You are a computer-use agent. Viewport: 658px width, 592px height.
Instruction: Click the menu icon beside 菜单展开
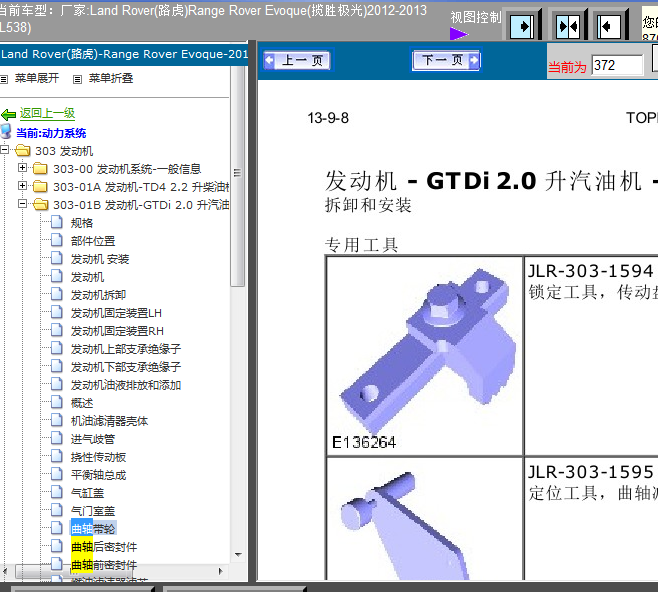[x=4, y=79]
